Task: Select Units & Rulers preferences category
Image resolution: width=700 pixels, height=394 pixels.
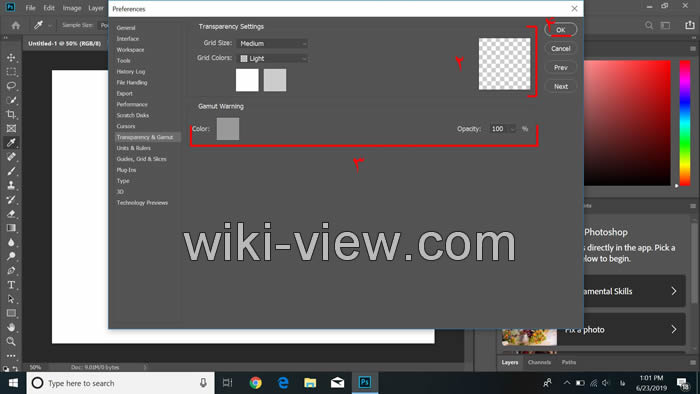Action: (x=133, y=148)
